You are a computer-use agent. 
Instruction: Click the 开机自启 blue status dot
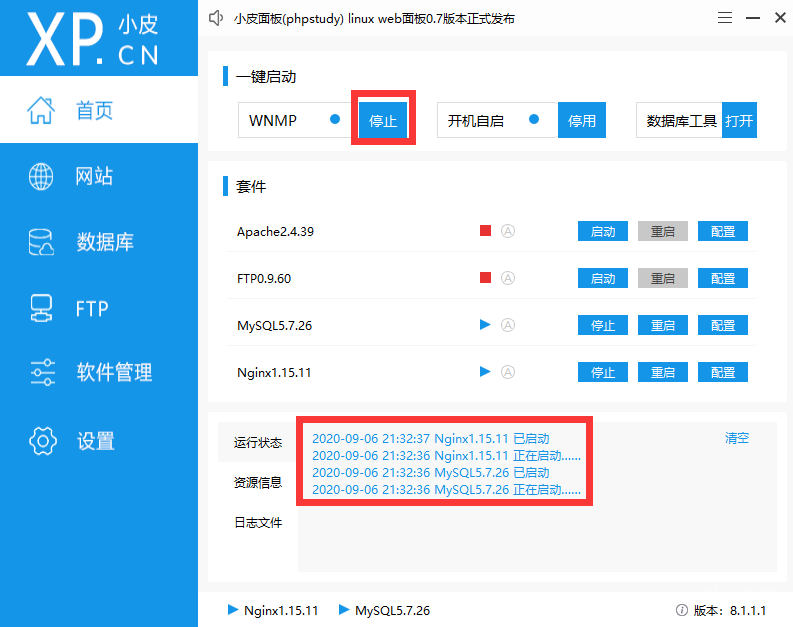[534, 119]
